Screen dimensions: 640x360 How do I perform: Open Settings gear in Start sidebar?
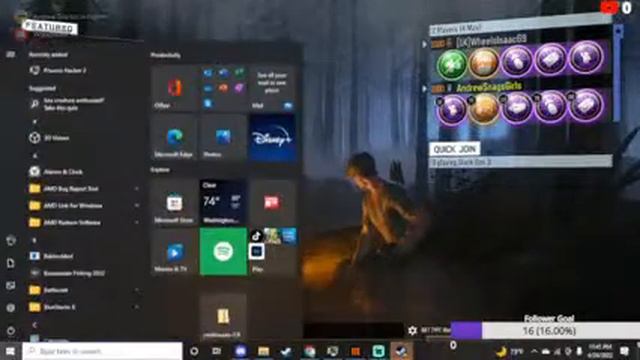(x=11, y=308)
